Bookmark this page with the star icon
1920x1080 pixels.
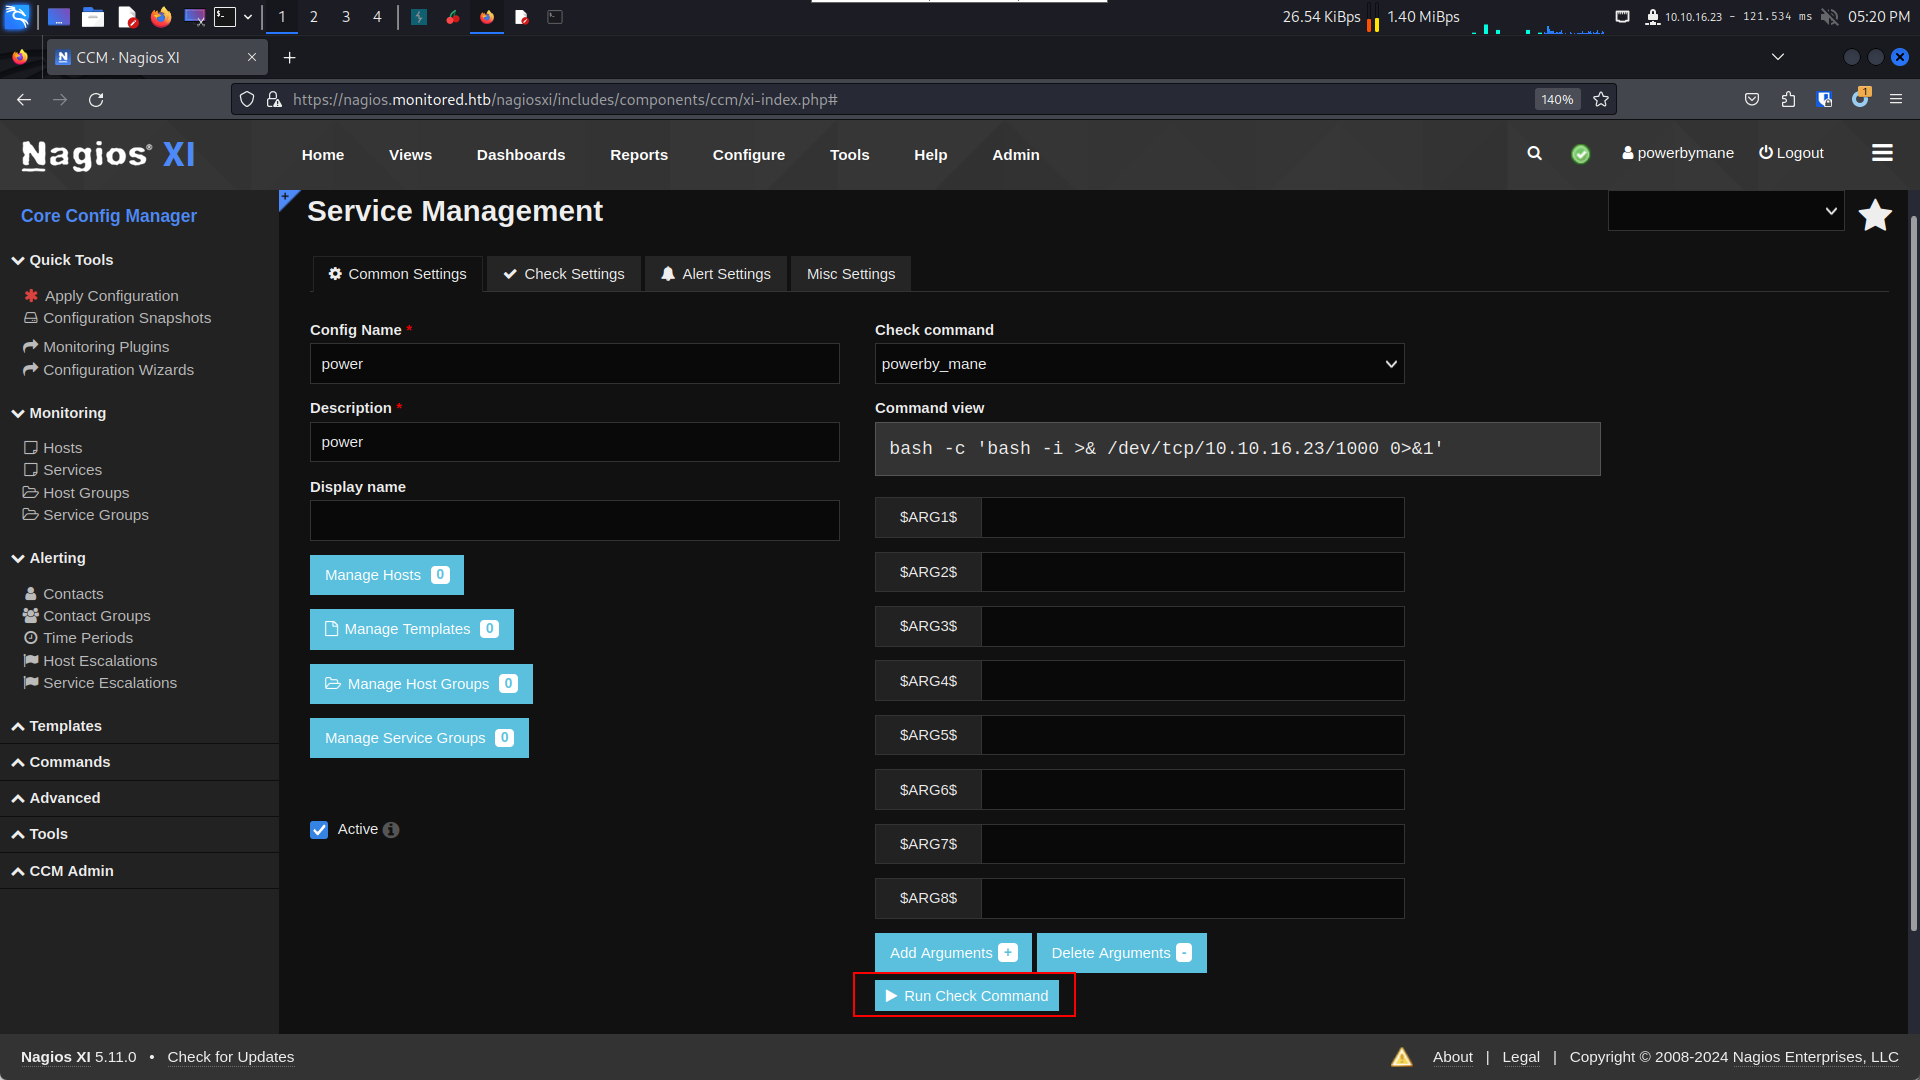[x=1601, y=99]
